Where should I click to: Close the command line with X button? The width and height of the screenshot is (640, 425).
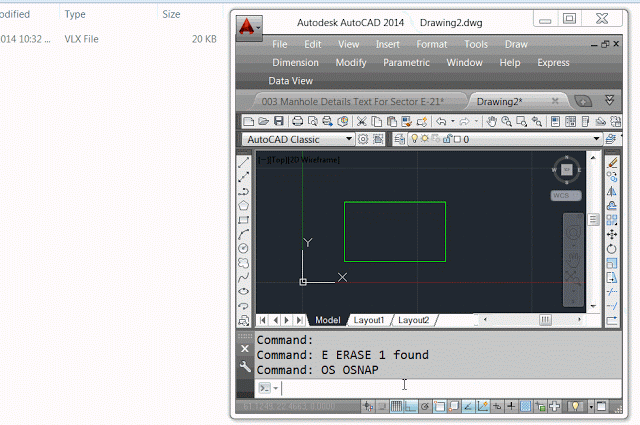tap(245, 349)
